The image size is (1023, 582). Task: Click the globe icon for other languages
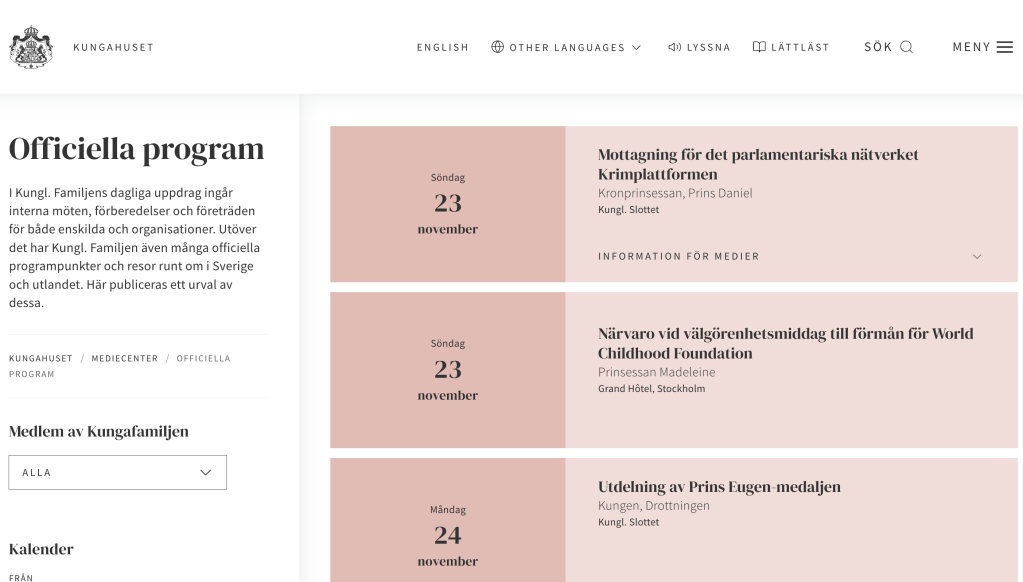pyautogui.click(x=497, y=47)
